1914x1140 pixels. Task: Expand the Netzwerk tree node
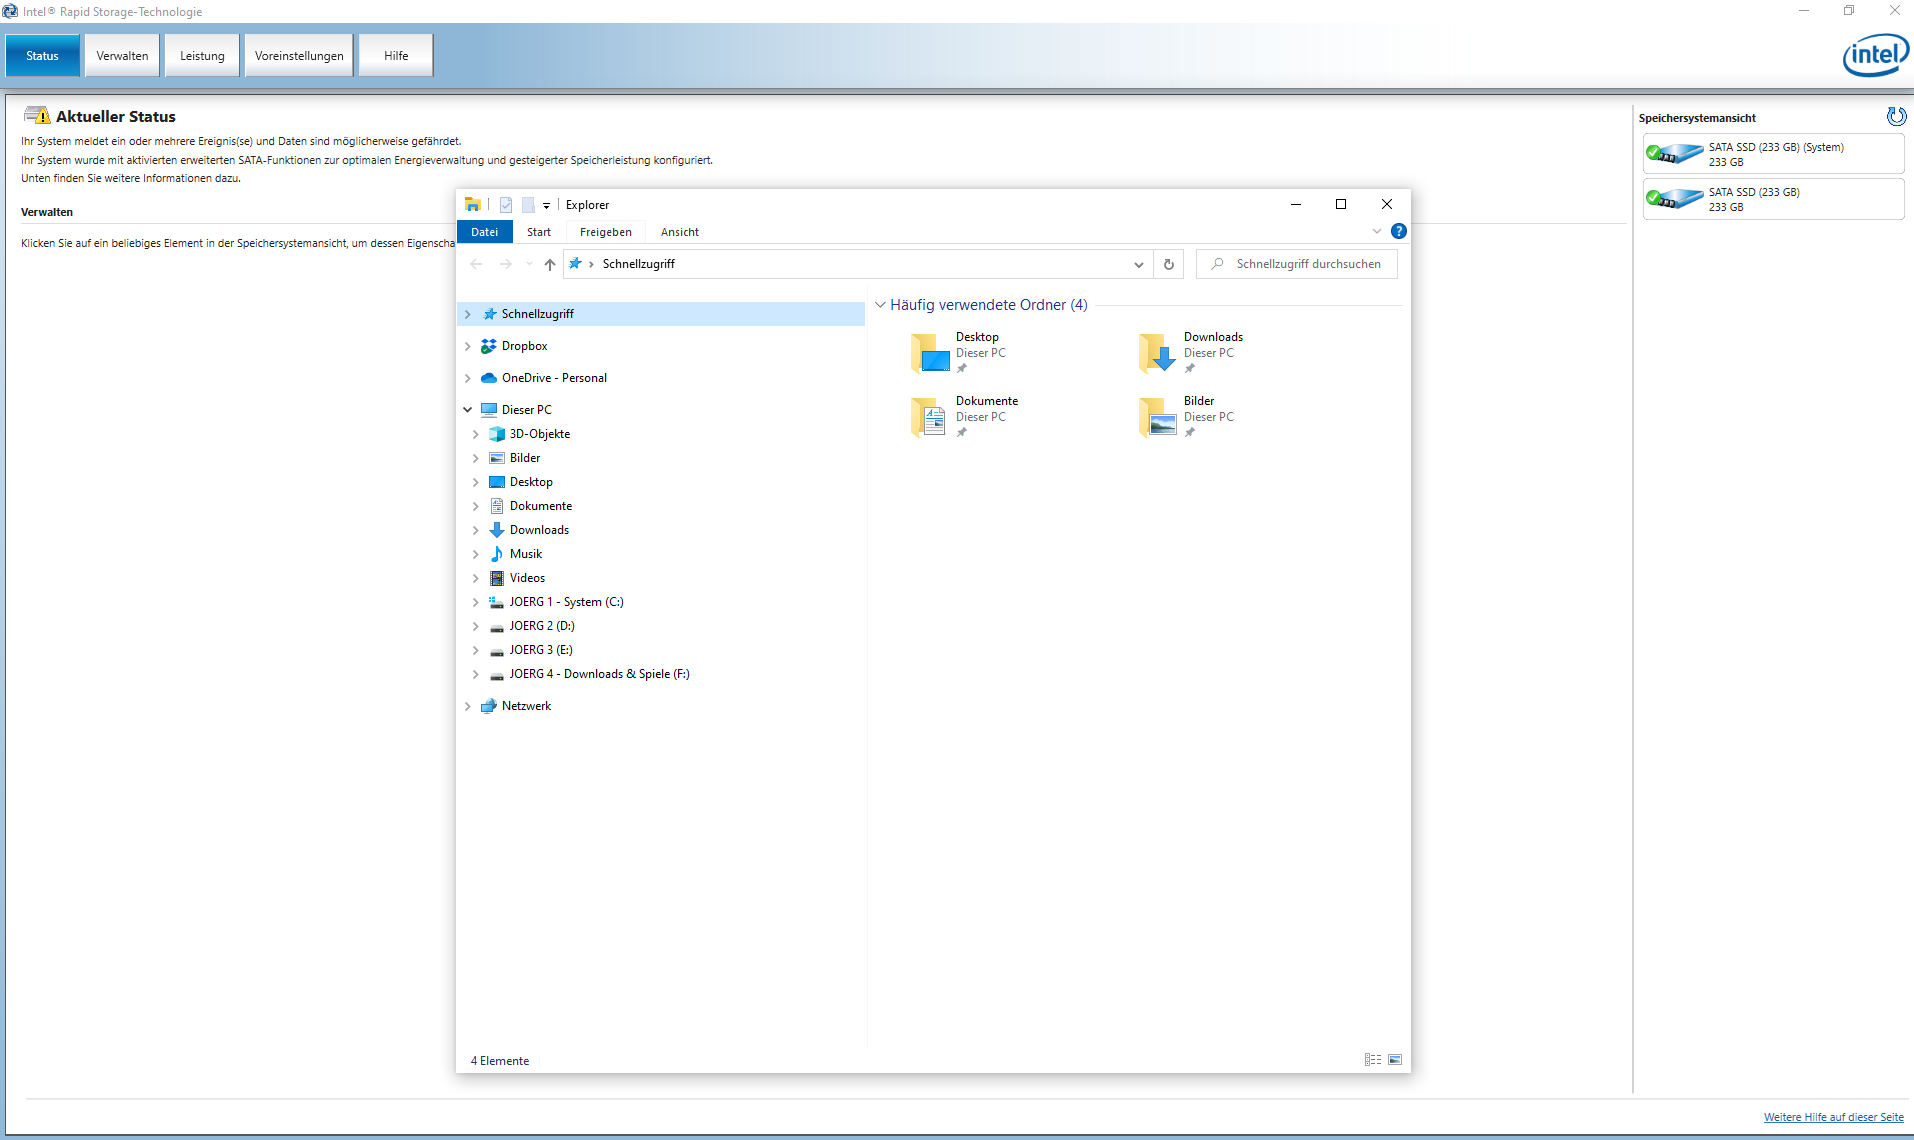coord(468,706)
